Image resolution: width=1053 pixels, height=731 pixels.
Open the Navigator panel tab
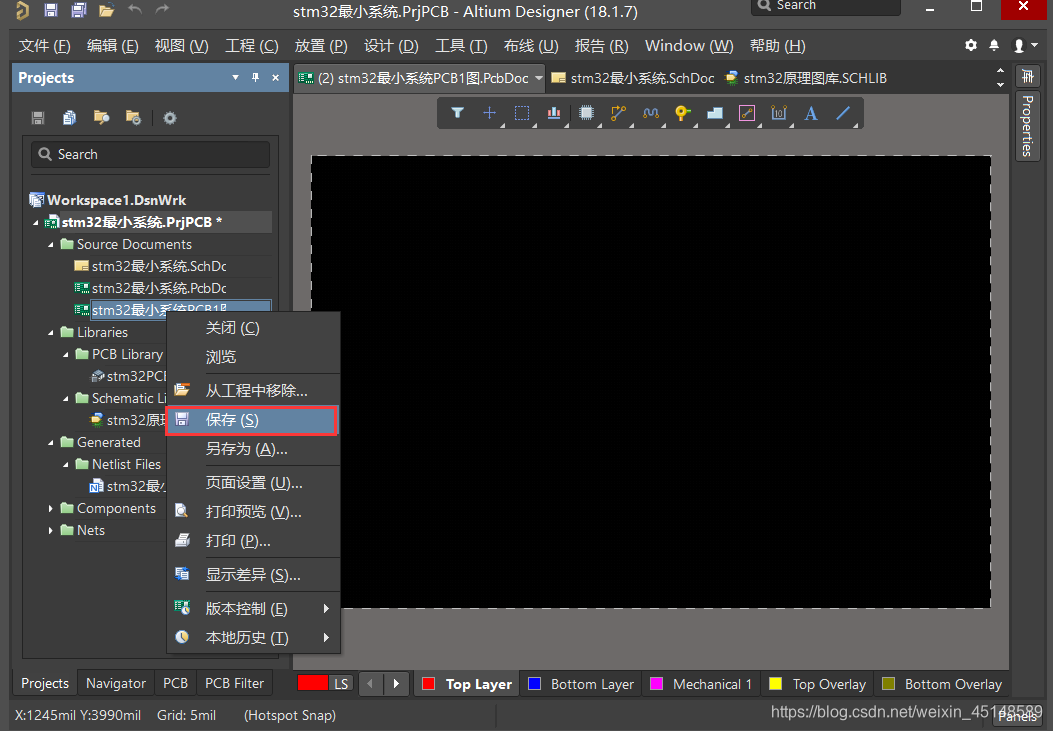pos(116,683)
